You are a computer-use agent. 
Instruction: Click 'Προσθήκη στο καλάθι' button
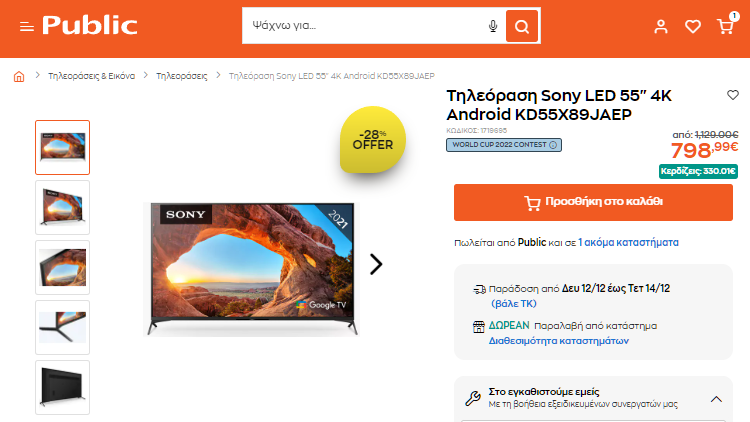[x=593, y=202]
